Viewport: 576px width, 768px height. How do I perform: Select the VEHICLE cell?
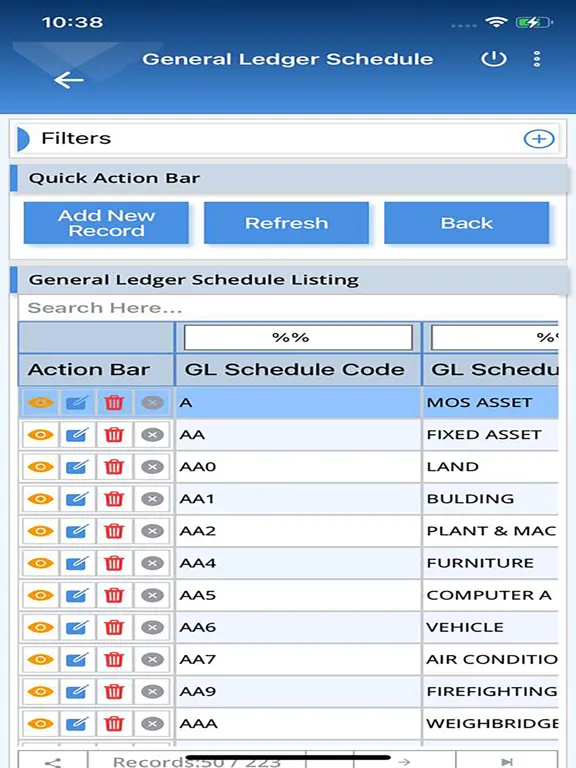491,627
